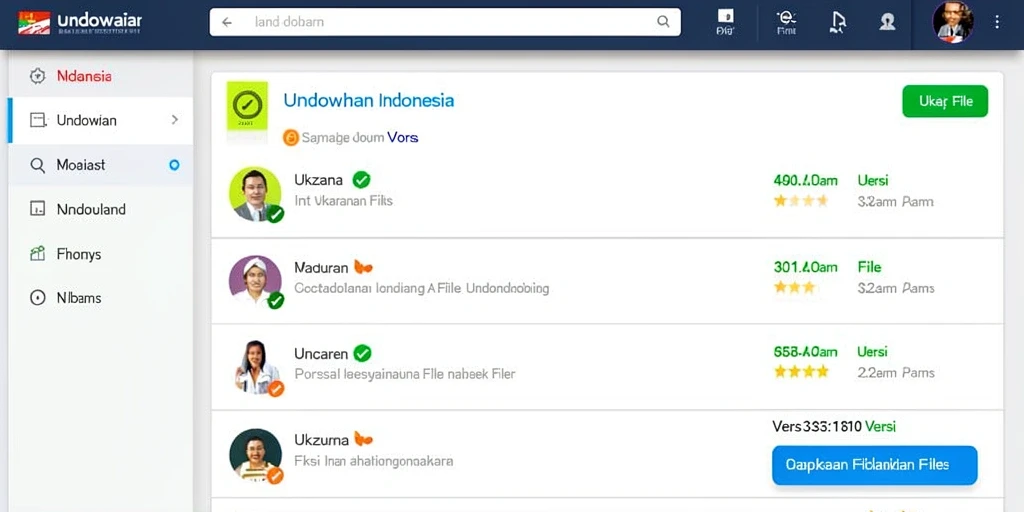Click the Uersi label in Uncaren row
This screenshot has height=512, width=1024.
(x=872, y=351)
